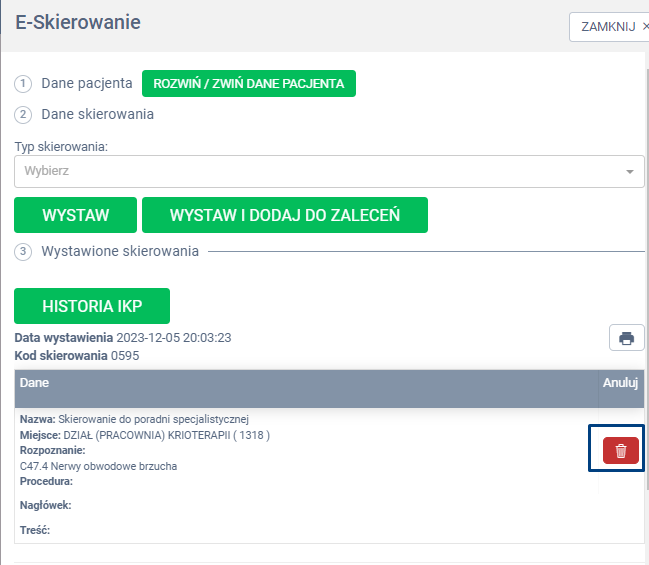
Task: Print the referral using the printer icon
Action: [x=626, y=338]
